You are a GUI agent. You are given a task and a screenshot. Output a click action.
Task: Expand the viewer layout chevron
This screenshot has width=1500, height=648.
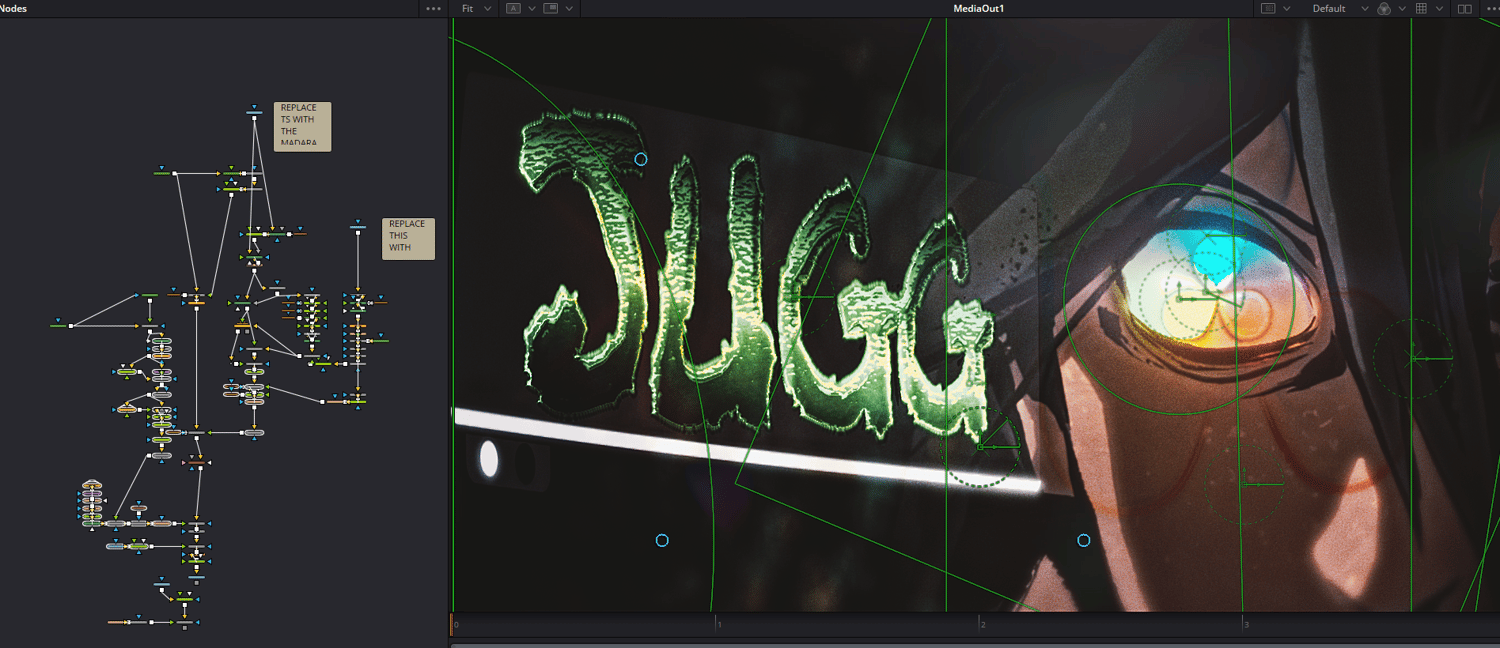[569, 8]
